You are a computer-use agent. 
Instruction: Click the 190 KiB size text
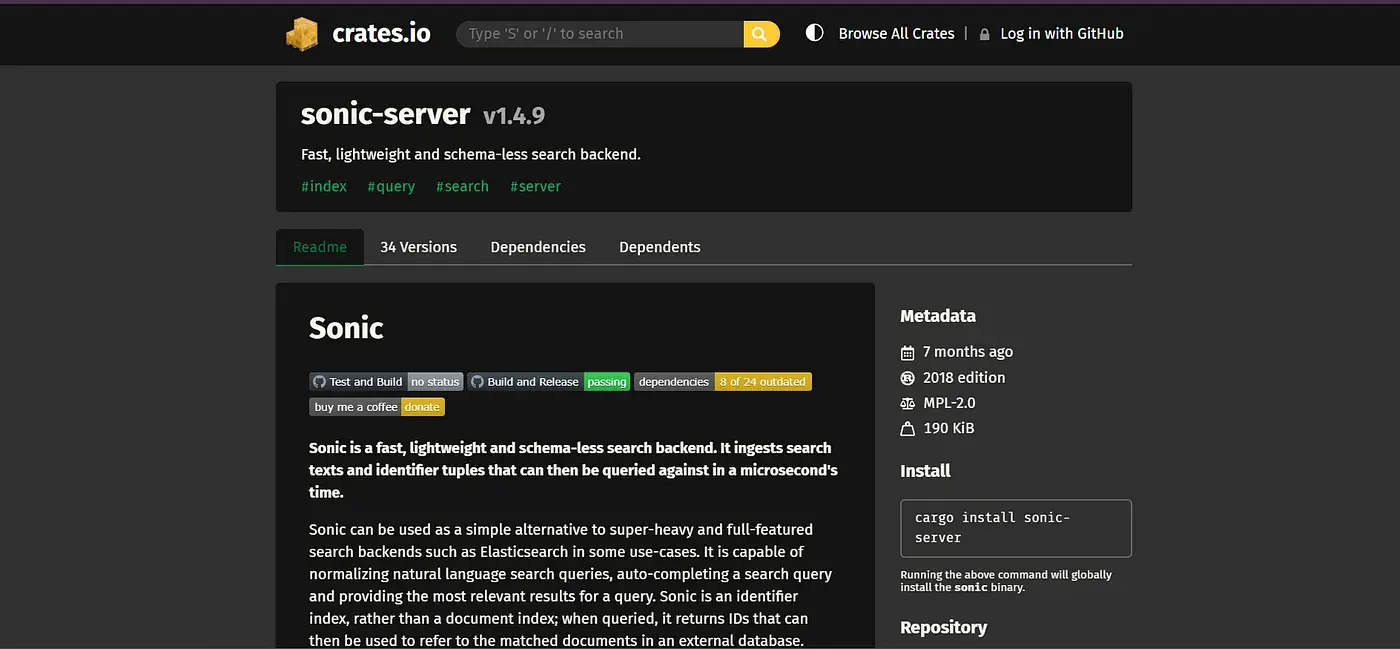[948, 429]
